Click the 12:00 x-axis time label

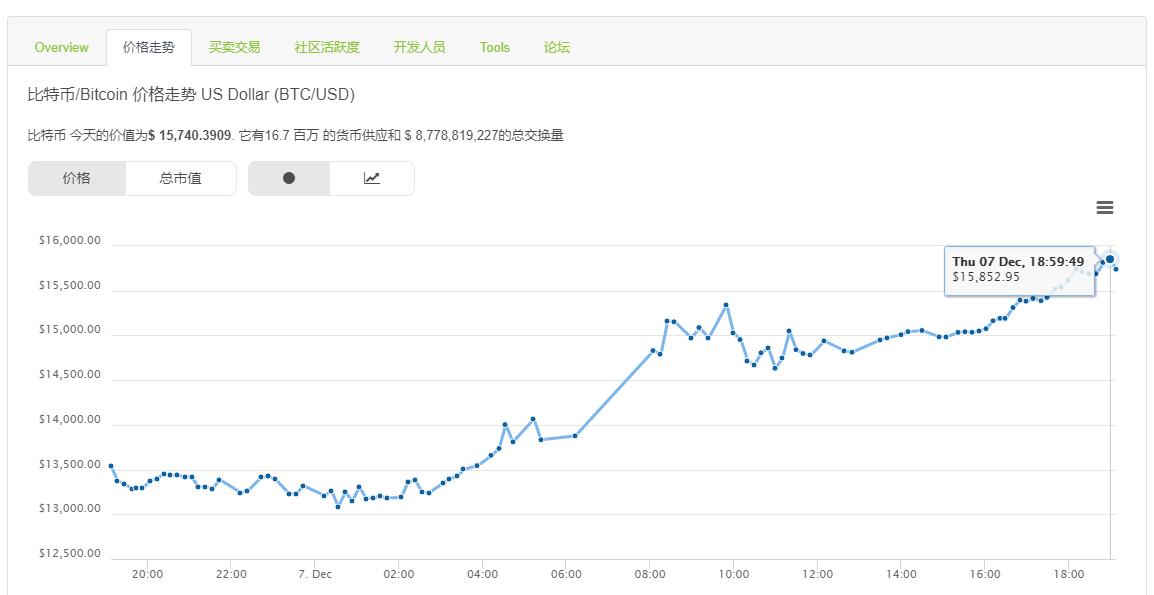pyautogui.click(x=818, y=574)
